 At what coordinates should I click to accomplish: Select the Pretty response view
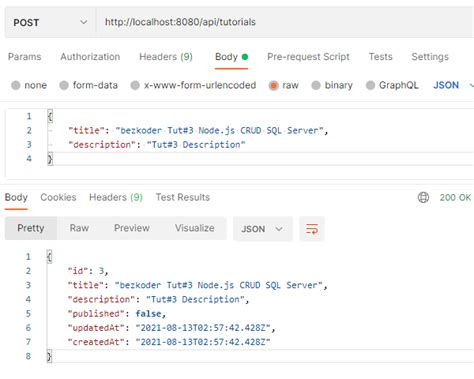[31, 228]
